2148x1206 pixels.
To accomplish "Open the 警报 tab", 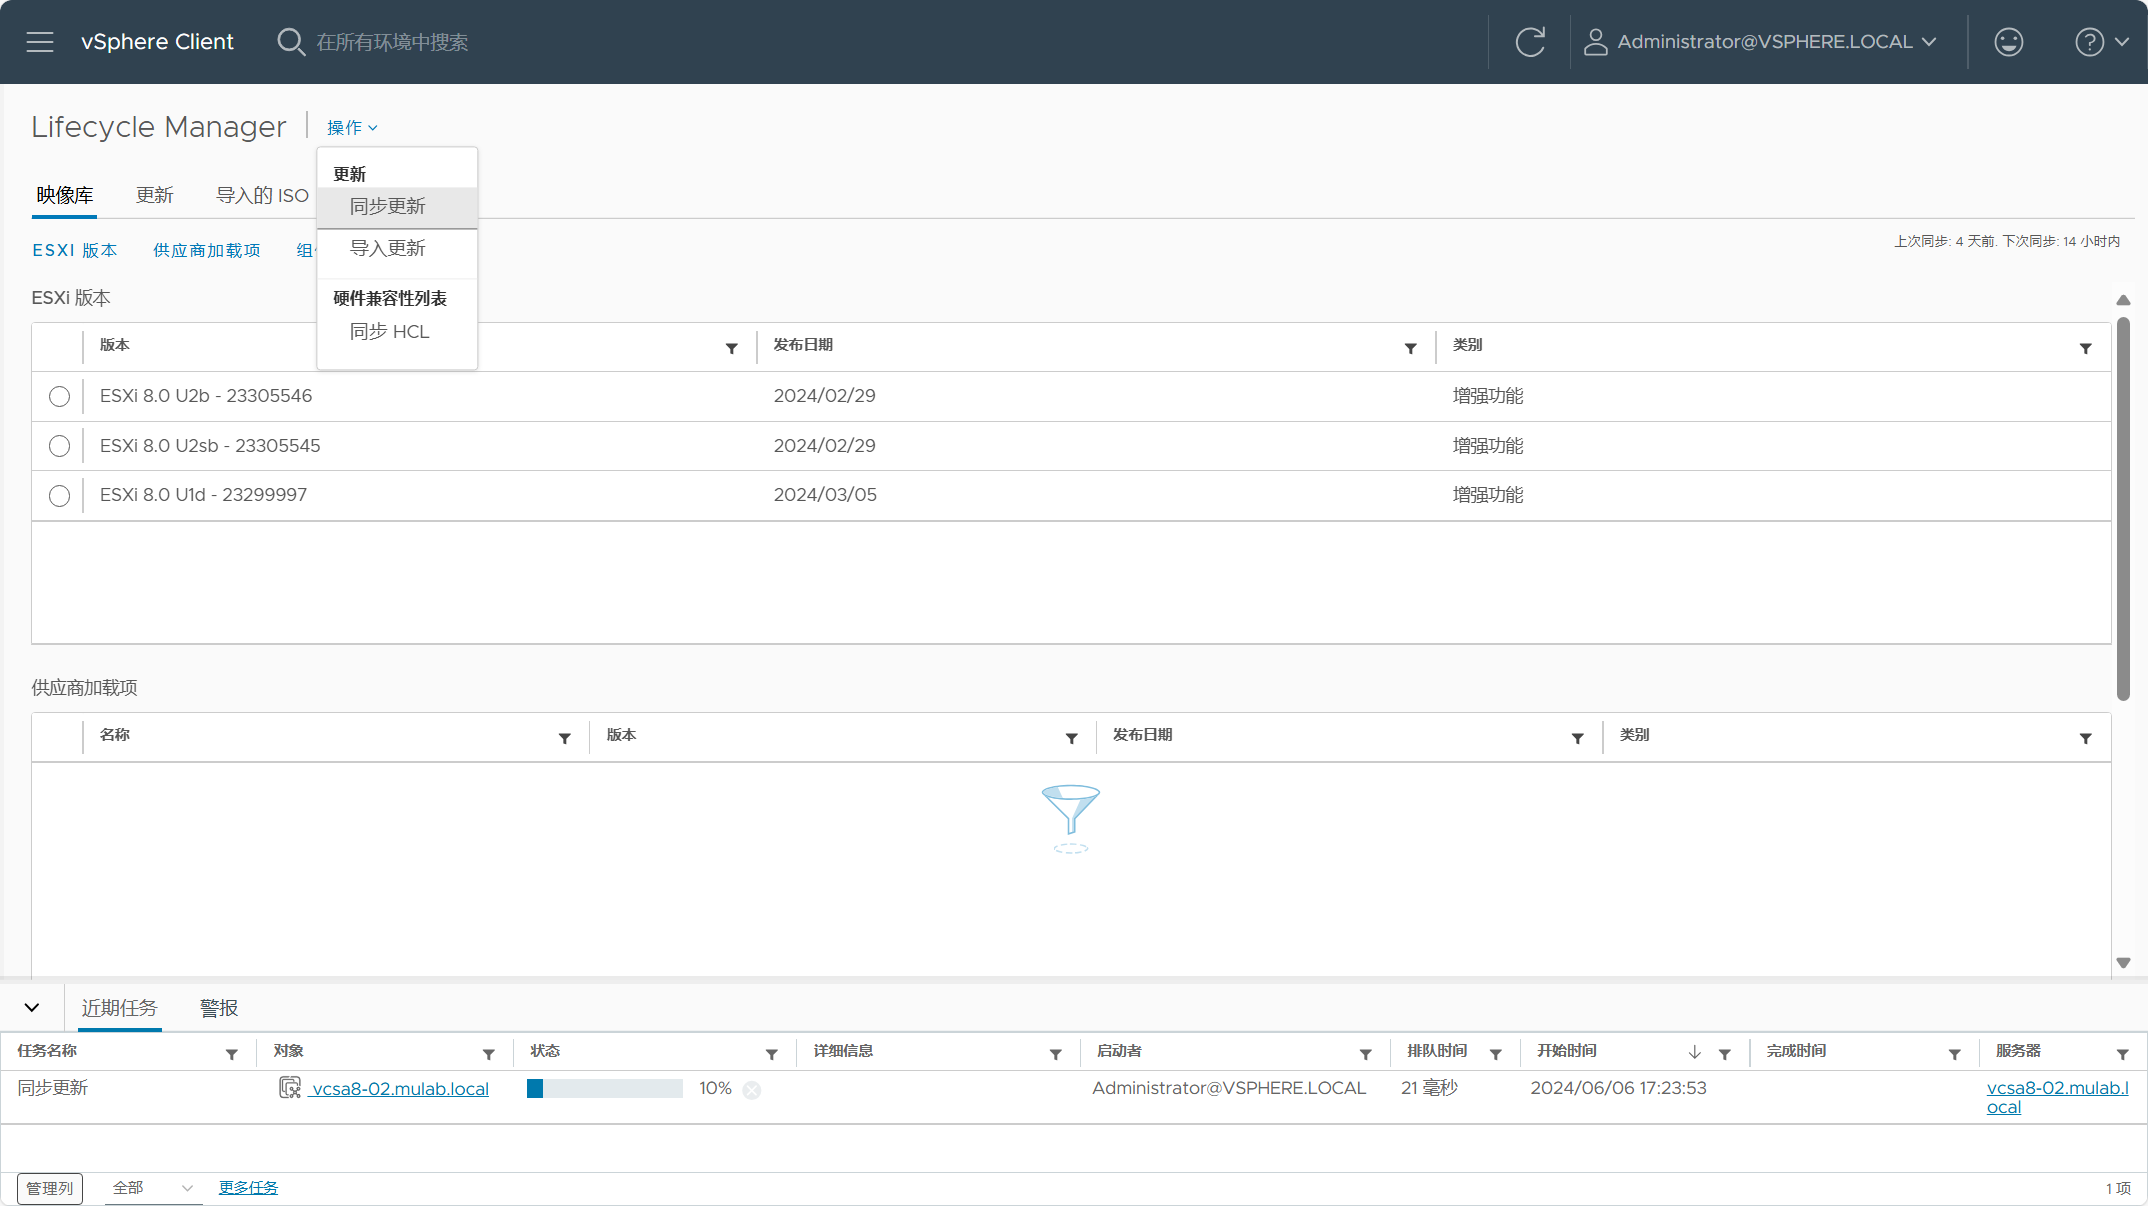I will [219, 1008].
